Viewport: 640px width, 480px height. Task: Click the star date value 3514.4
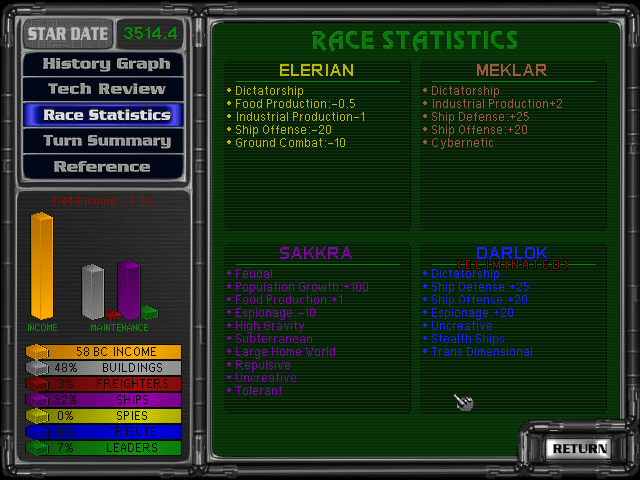tap(150, 33)
